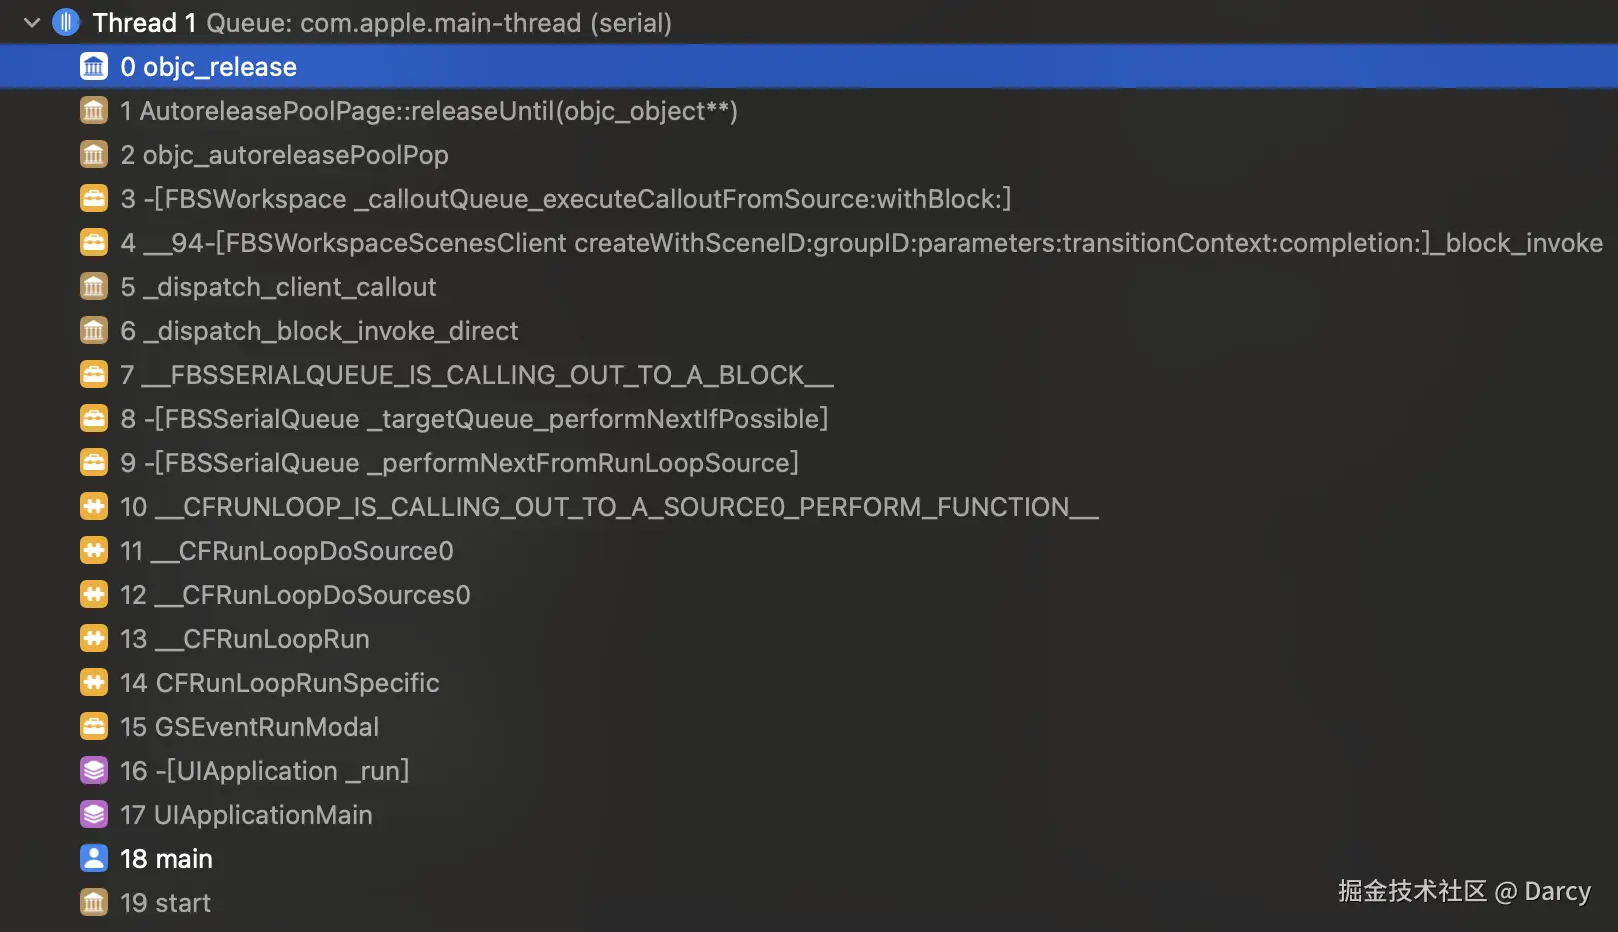Viewport: 1618px width, 932px height.
Task: Select frame 13 __CFRunLoopRun
Action: tap(245, 639)
